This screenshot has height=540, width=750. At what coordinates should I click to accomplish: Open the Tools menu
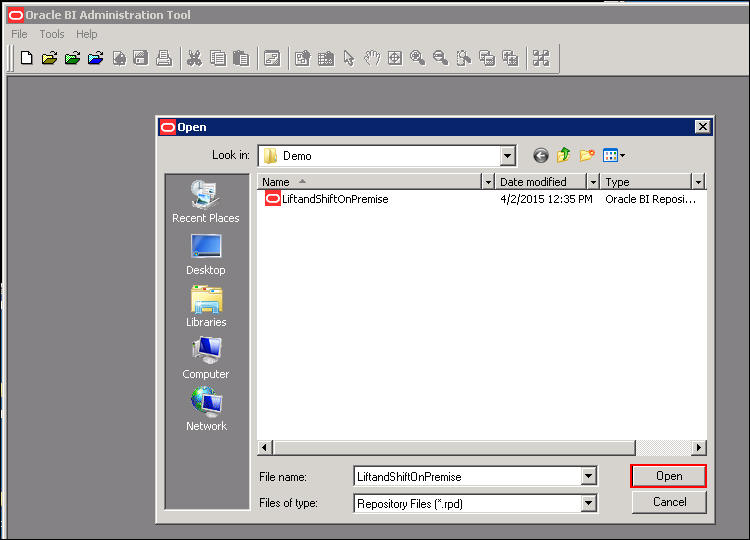(x=52, y=34)
